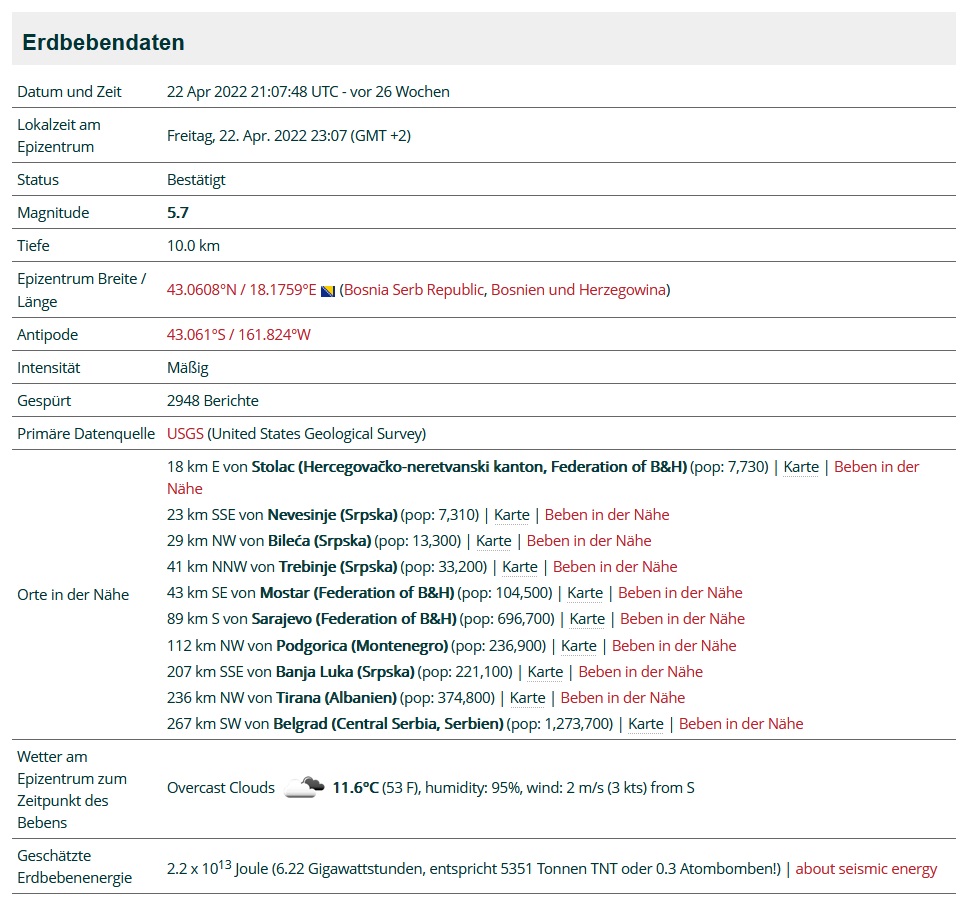Viewport: 976px width, 898px height.
Task: Open Karte link for Podgorica
Action: 579,645
